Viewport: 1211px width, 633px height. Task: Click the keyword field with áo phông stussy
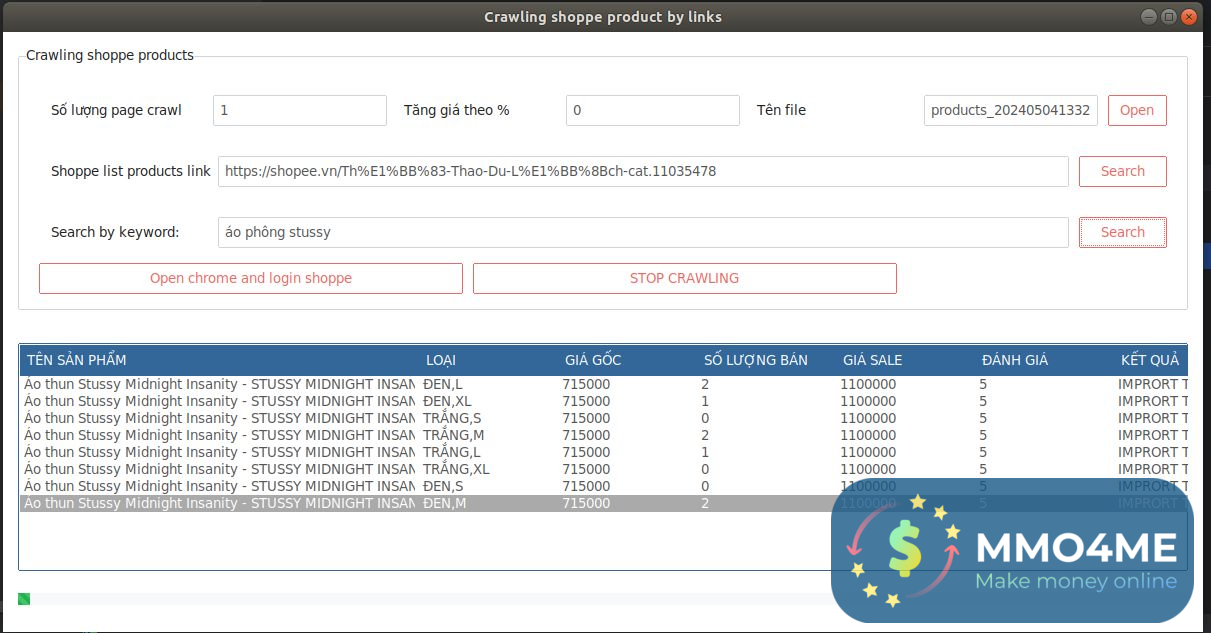(x=643, y=232)
